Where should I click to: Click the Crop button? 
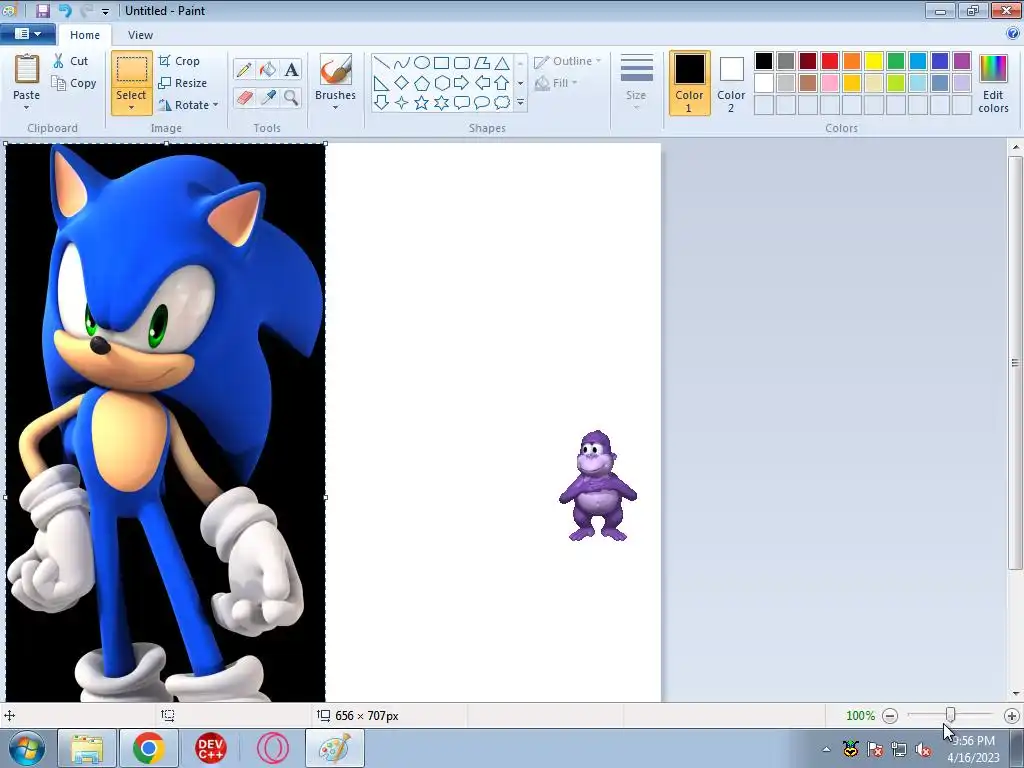click(179, 61)
